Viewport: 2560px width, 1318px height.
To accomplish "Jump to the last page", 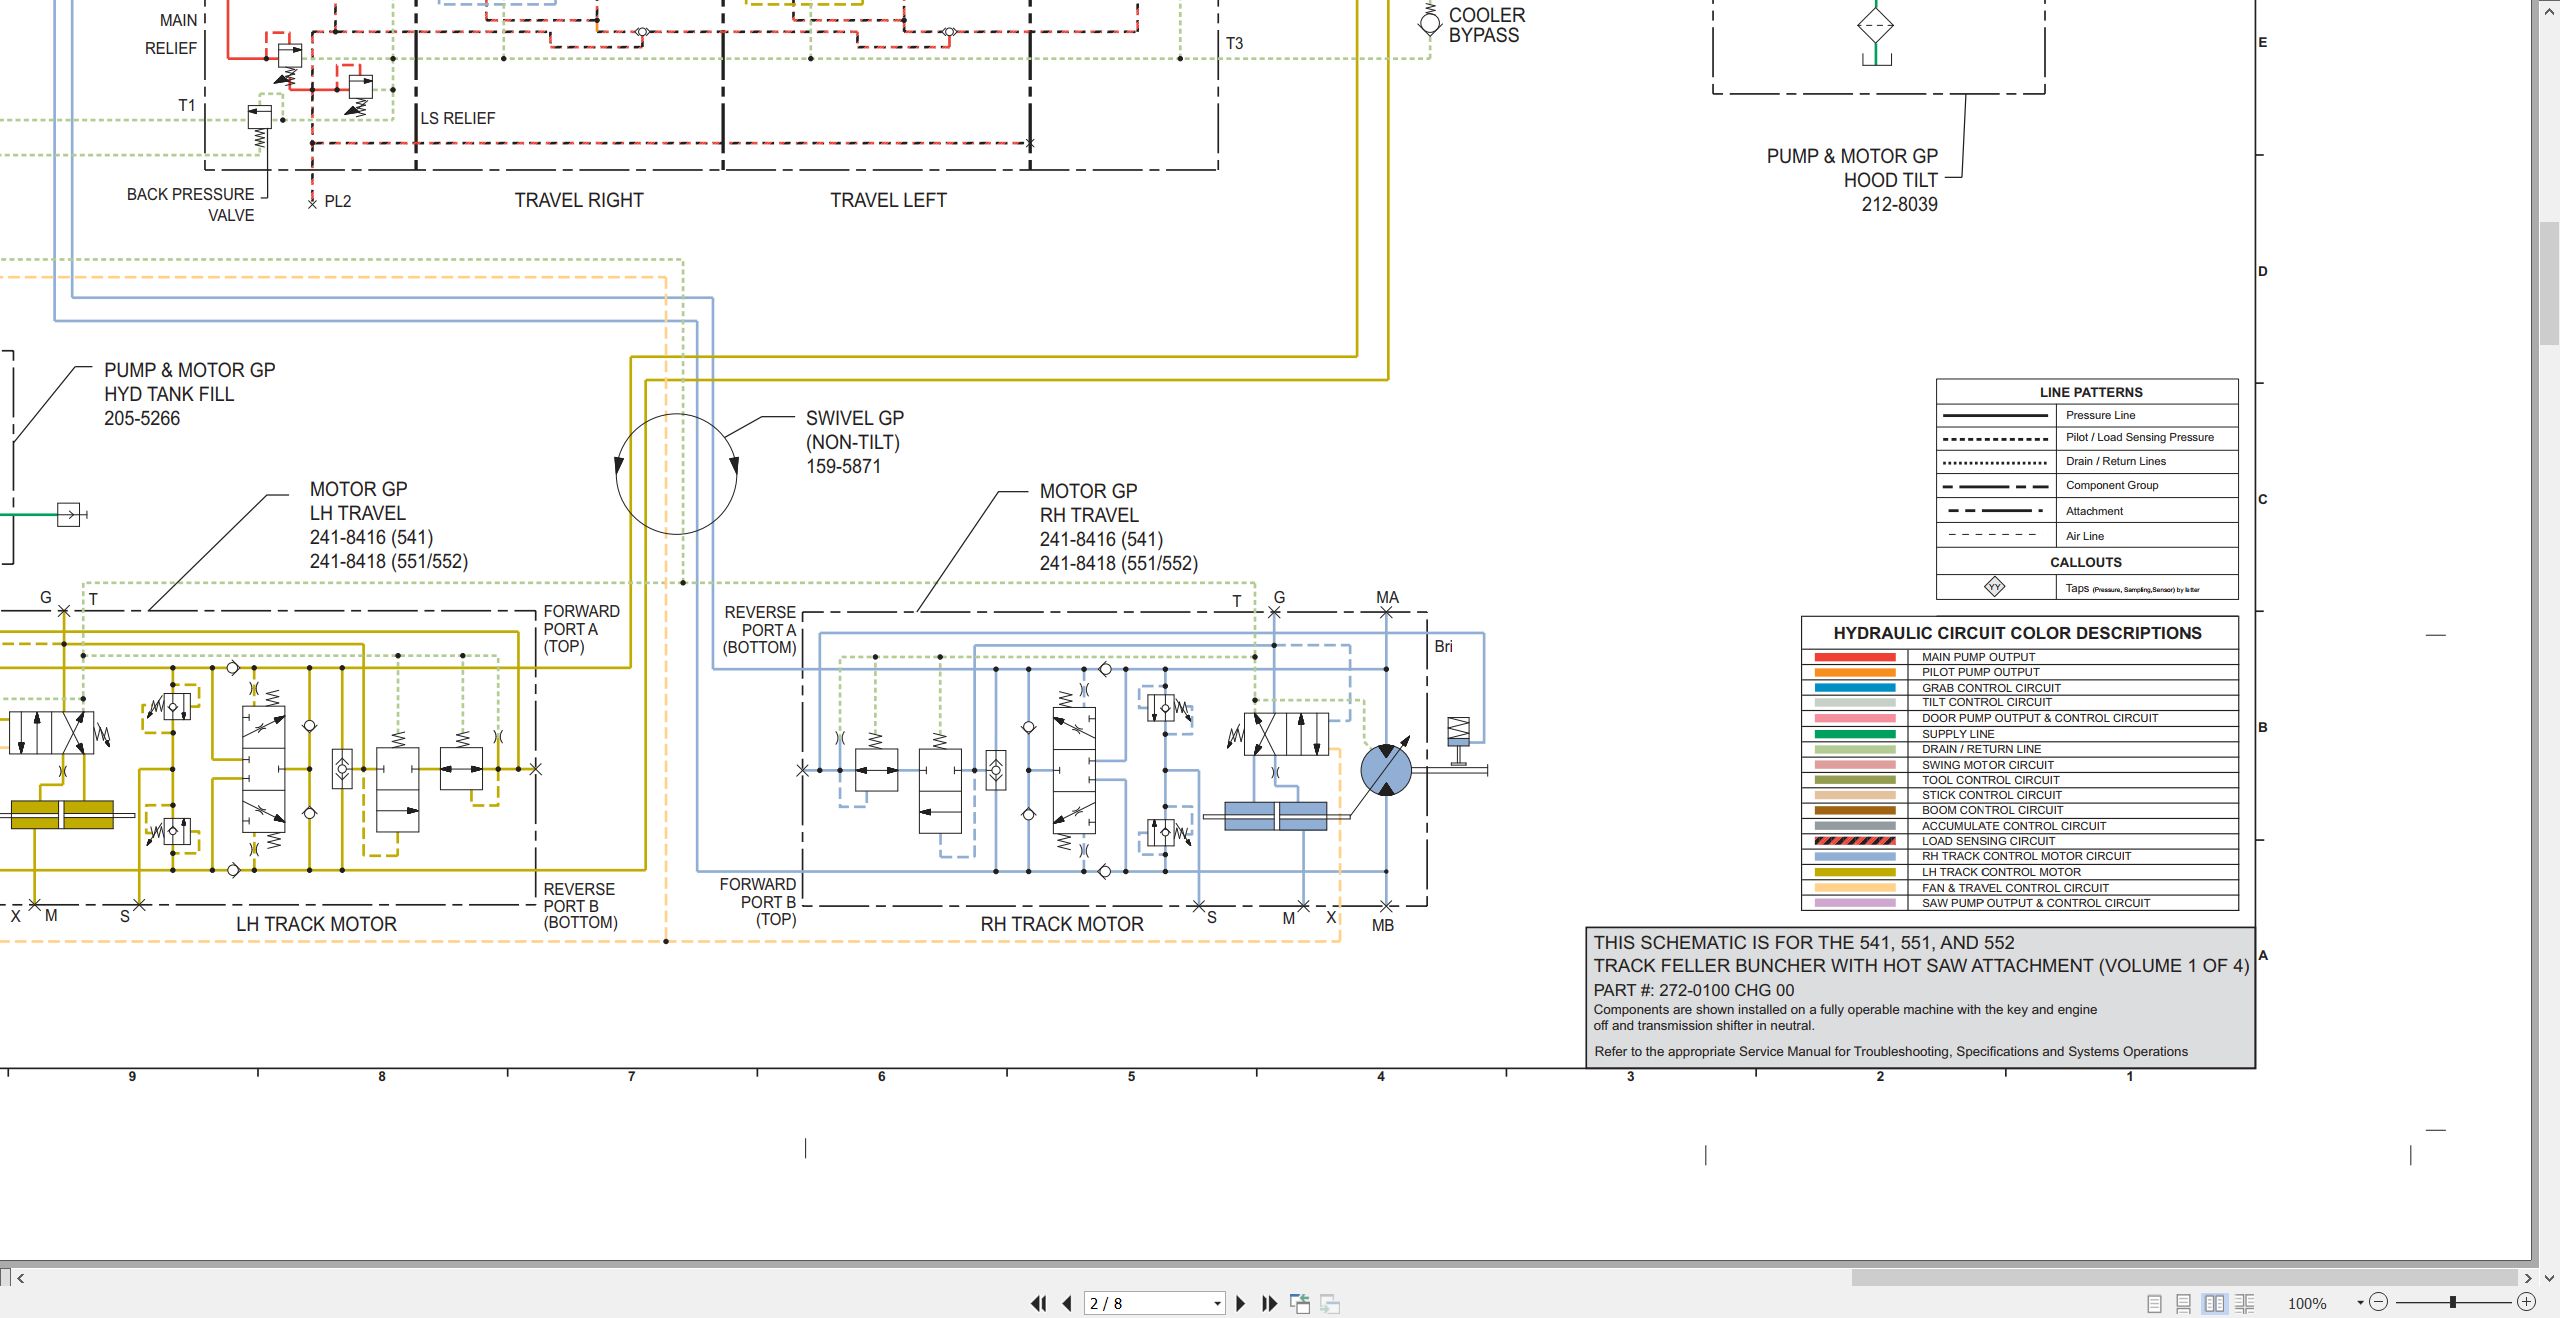I will pyautogui.click(x=1269, y=1303).
